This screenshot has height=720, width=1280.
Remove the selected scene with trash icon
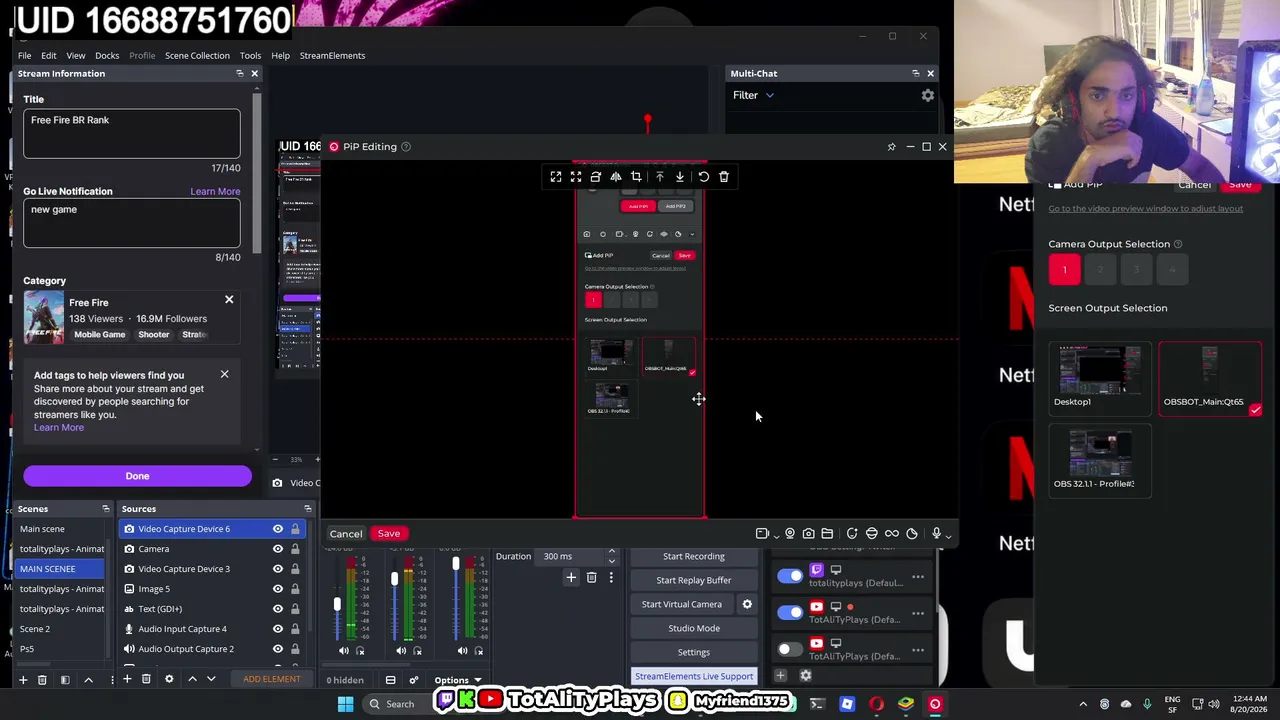[42, 680]
